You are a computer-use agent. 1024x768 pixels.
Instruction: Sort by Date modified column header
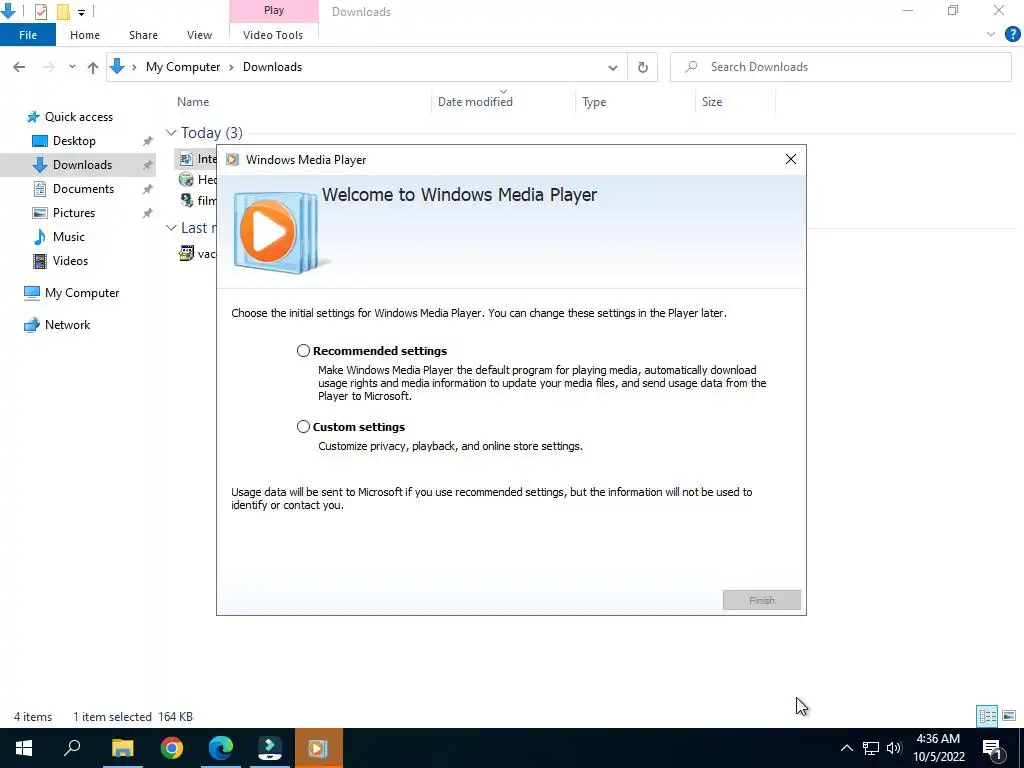click(x=475, y=102)
